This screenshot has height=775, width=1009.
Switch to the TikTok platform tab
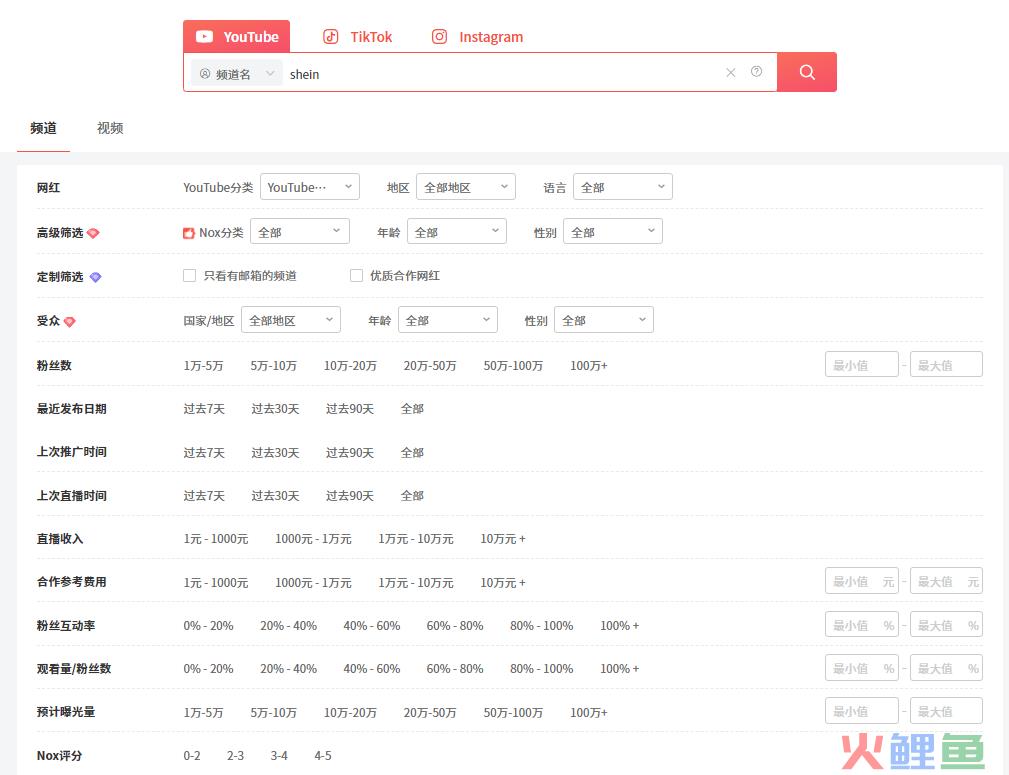click(x=357, y=37)
